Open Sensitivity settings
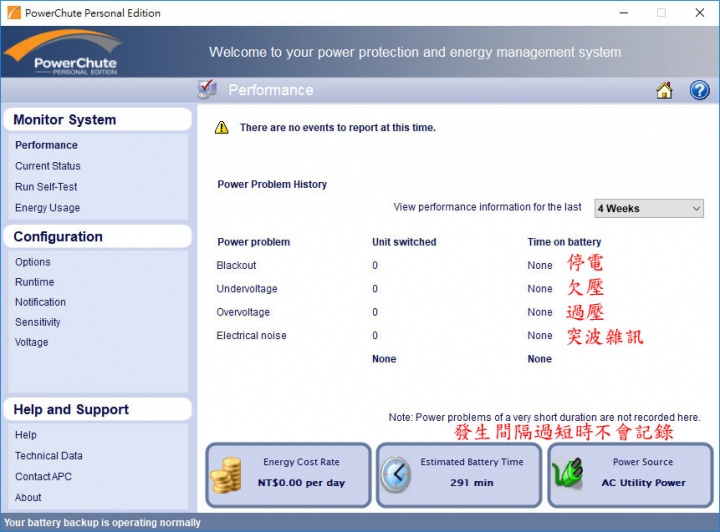The height and width of the screenshot is (532, 720). 38,322
